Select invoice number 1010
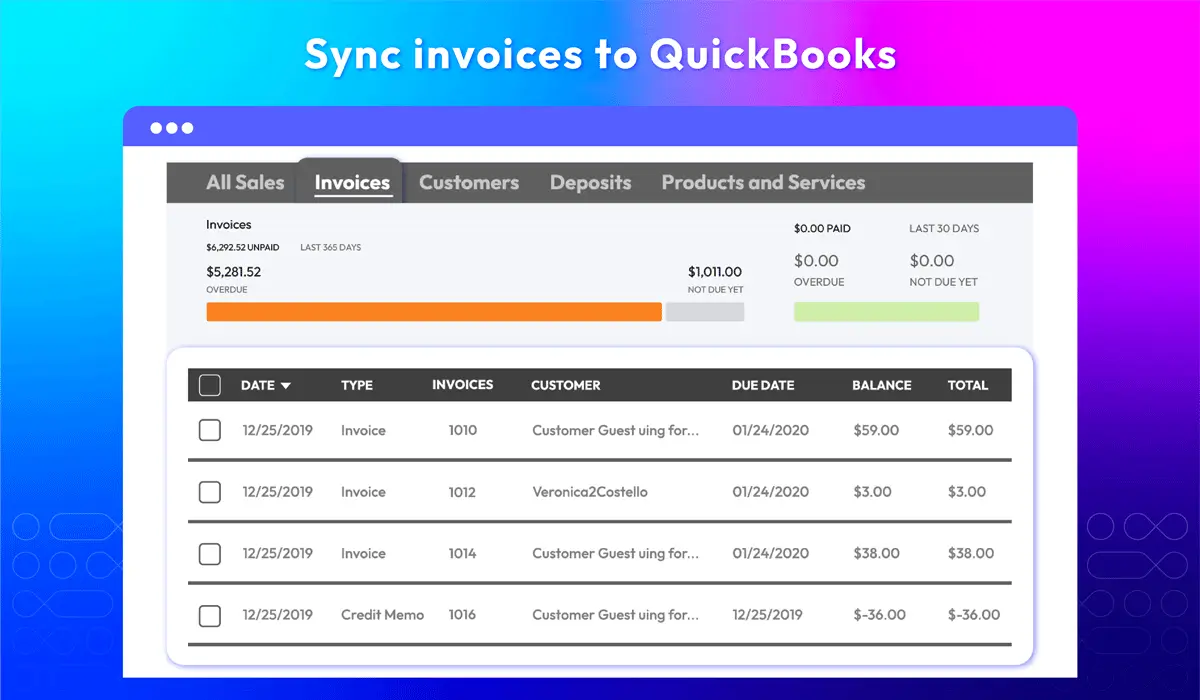 [462, 431]
